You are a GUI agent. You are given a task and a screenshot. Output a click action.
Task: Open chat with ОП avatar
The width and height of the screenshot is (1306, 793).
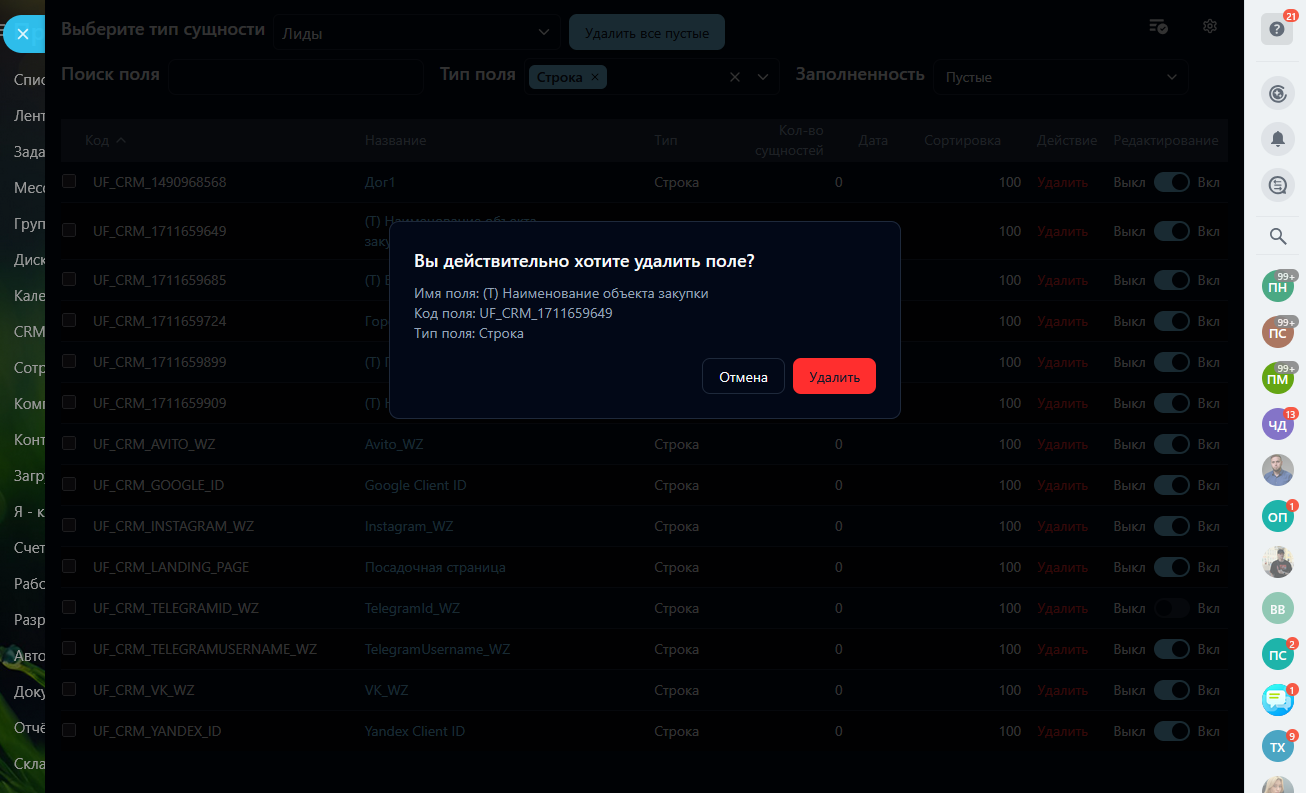(1277, 516)
